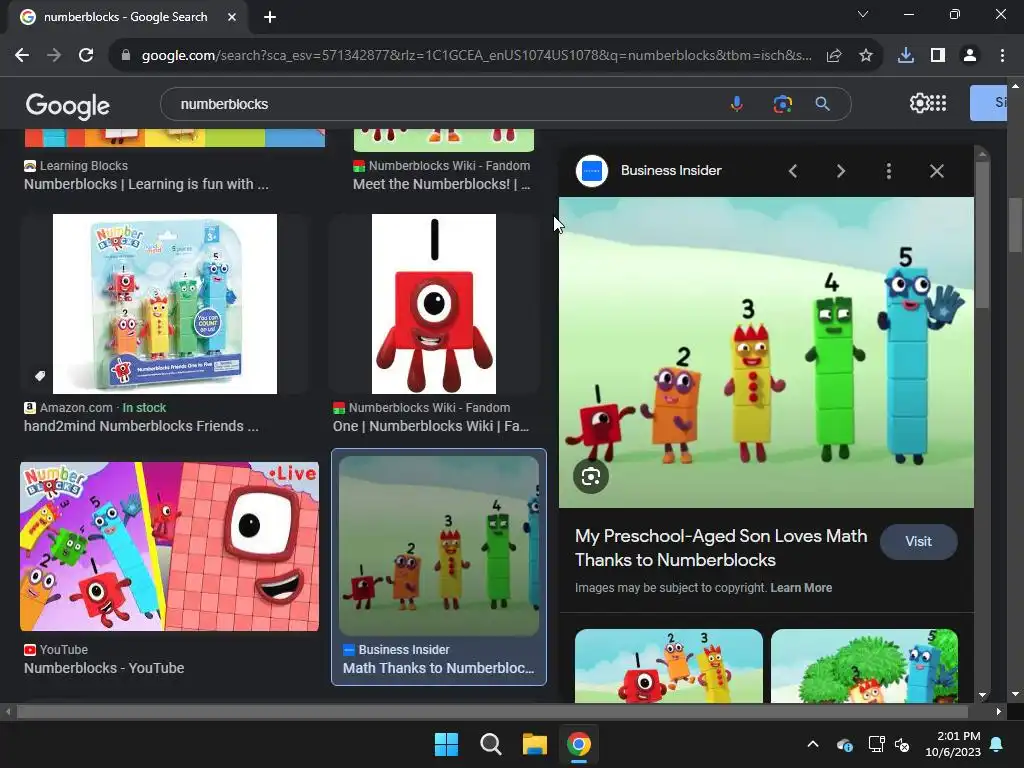1024x768 pixels.
Task: Open 'hand2mind Numberblocks Friends ...' link
Action: (141, 426)
